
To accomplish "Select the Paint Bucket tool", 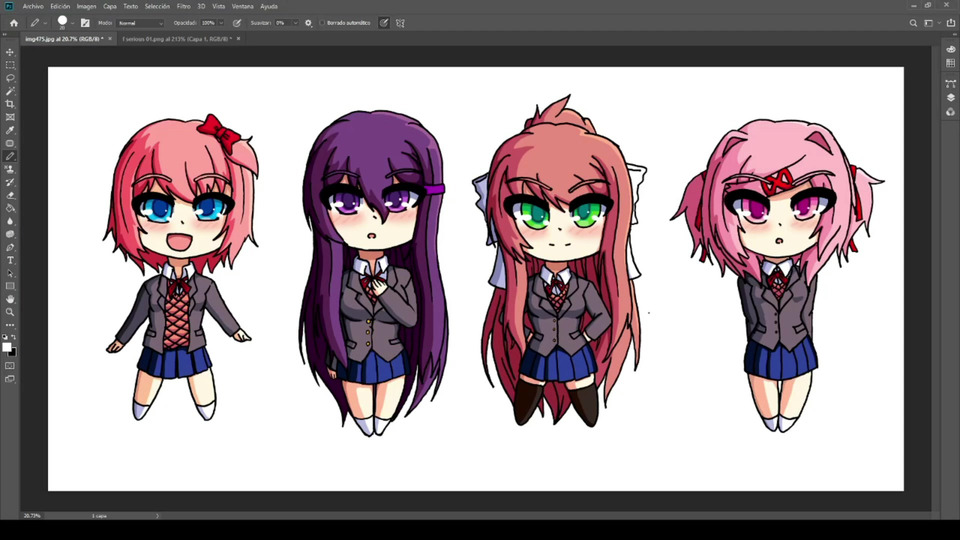I will point(10,208).
